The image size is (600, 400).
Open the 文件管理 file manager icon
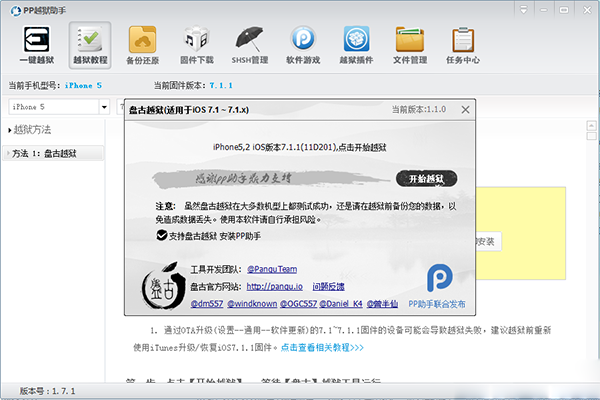[x=410, y=46]
